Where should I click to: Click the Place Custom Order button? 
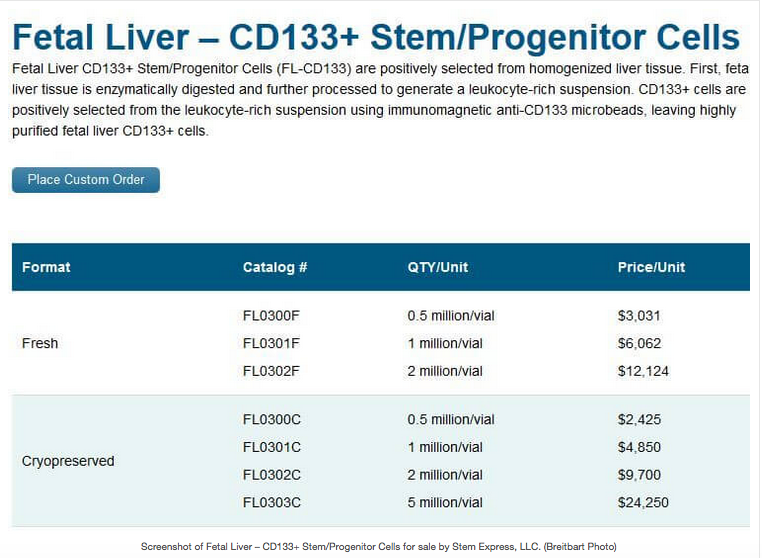pos(86,180)
